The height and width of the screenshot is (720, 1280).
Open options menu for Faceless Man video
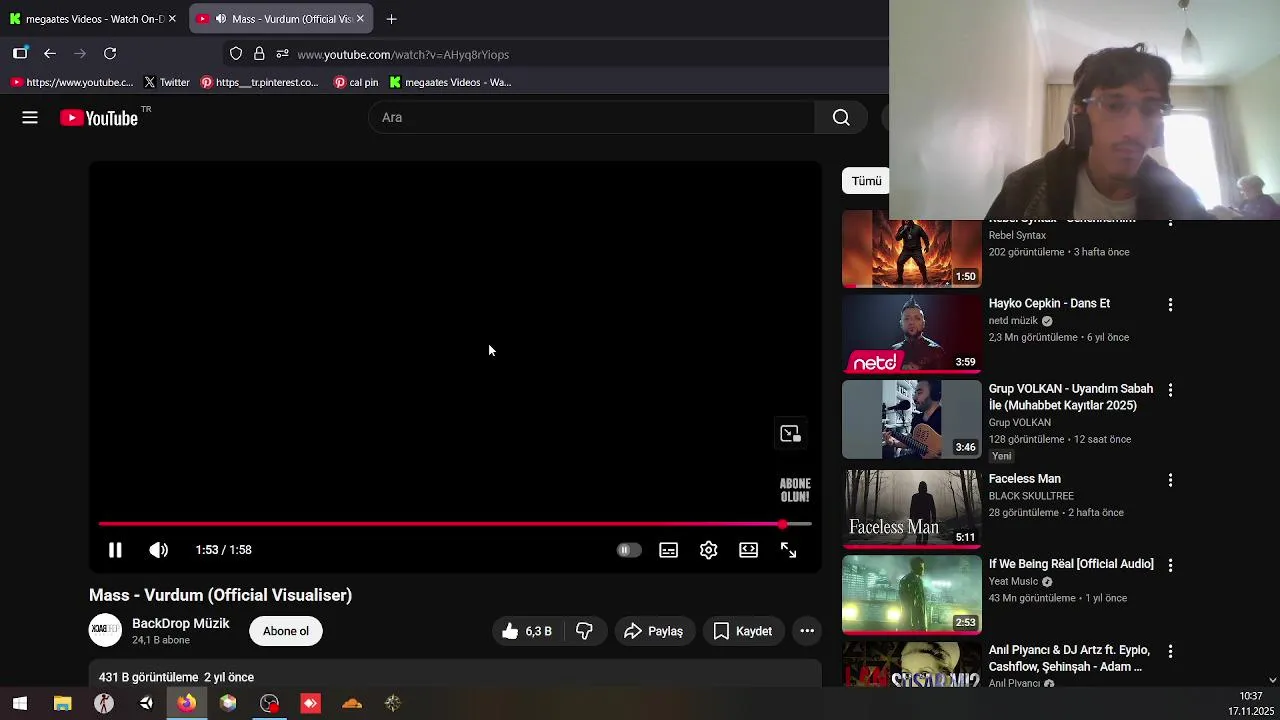click(1170, 480)
